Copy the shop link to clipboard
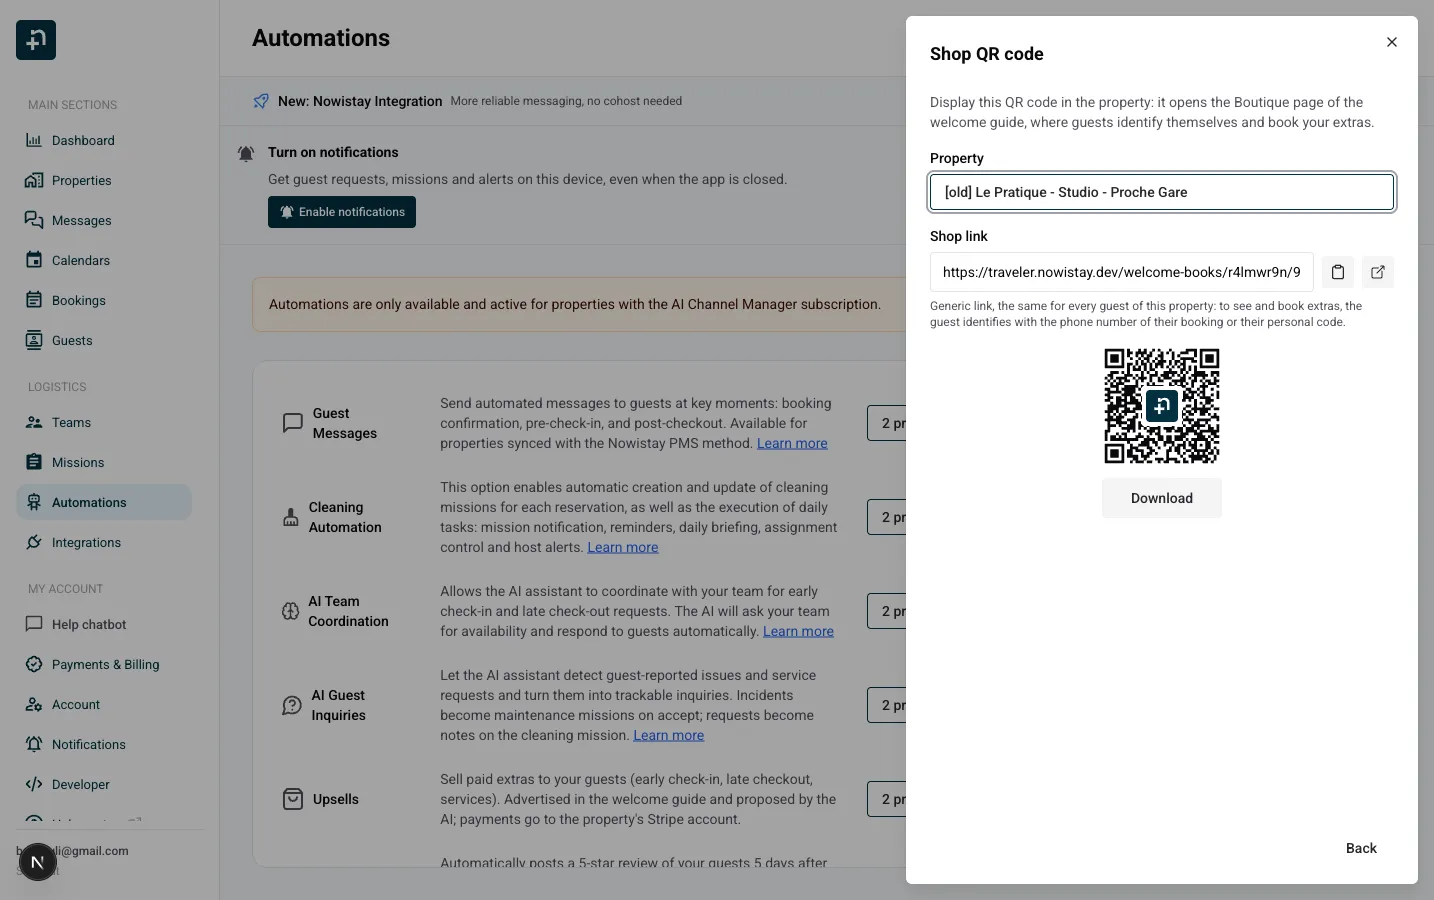Screen dimensions: 1434x900 tap(1337, 272)
